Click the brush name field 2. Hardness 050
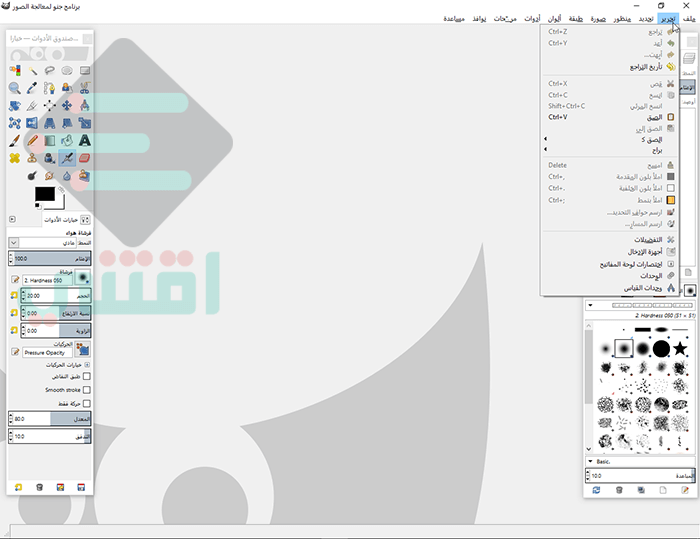This screenshot has width=700, height=539. [x=47, y=280]
